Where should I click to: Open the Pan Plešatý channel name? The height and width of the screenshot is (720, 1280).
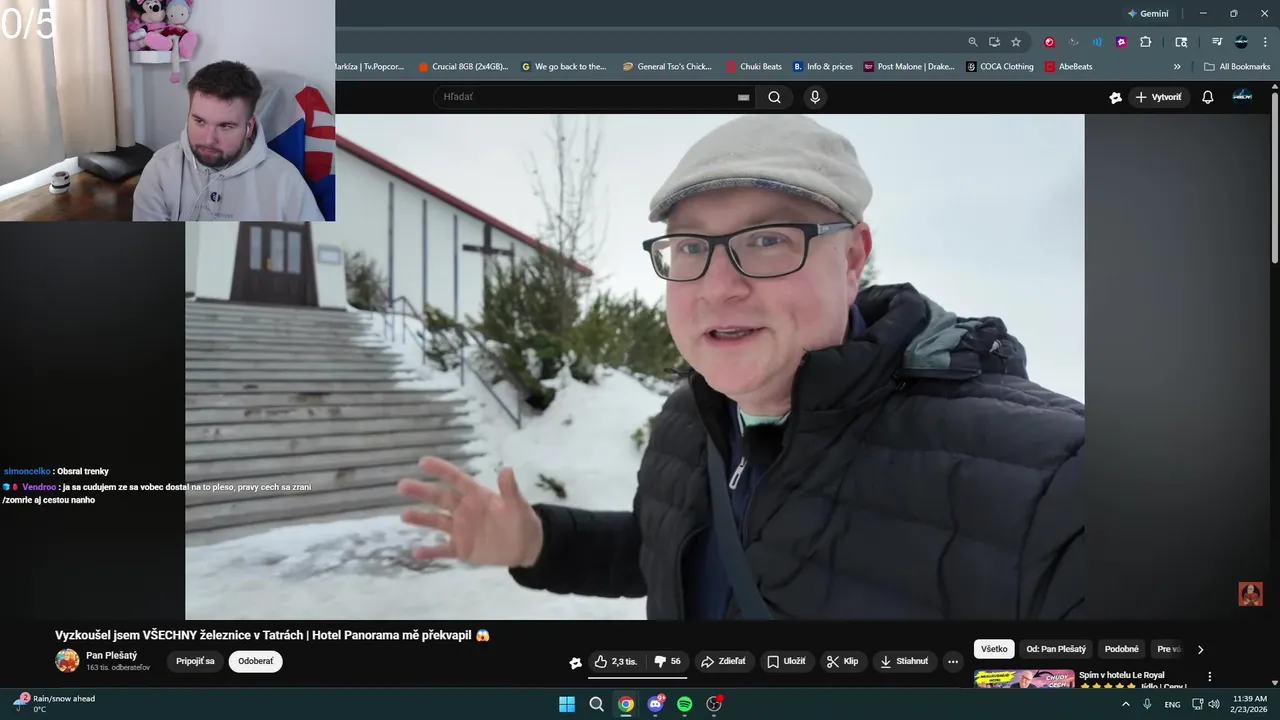coord(111,655)
